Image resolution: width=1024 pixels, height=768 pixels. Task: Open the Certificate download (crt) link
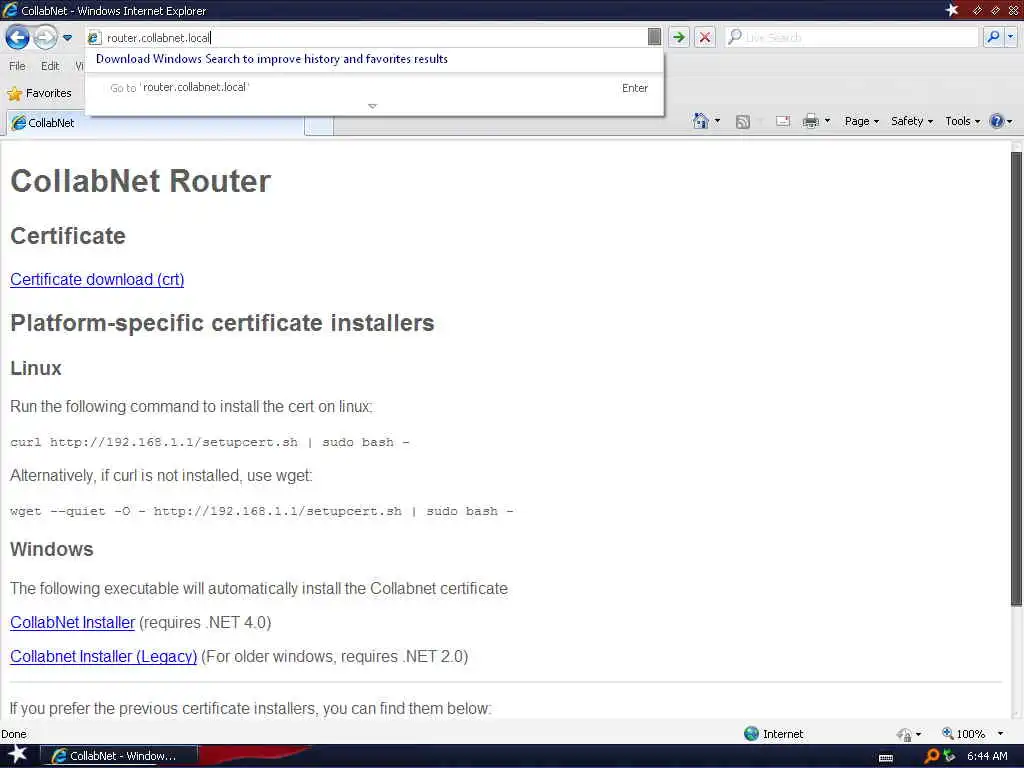pyautogui.click(x=97, y=280)
